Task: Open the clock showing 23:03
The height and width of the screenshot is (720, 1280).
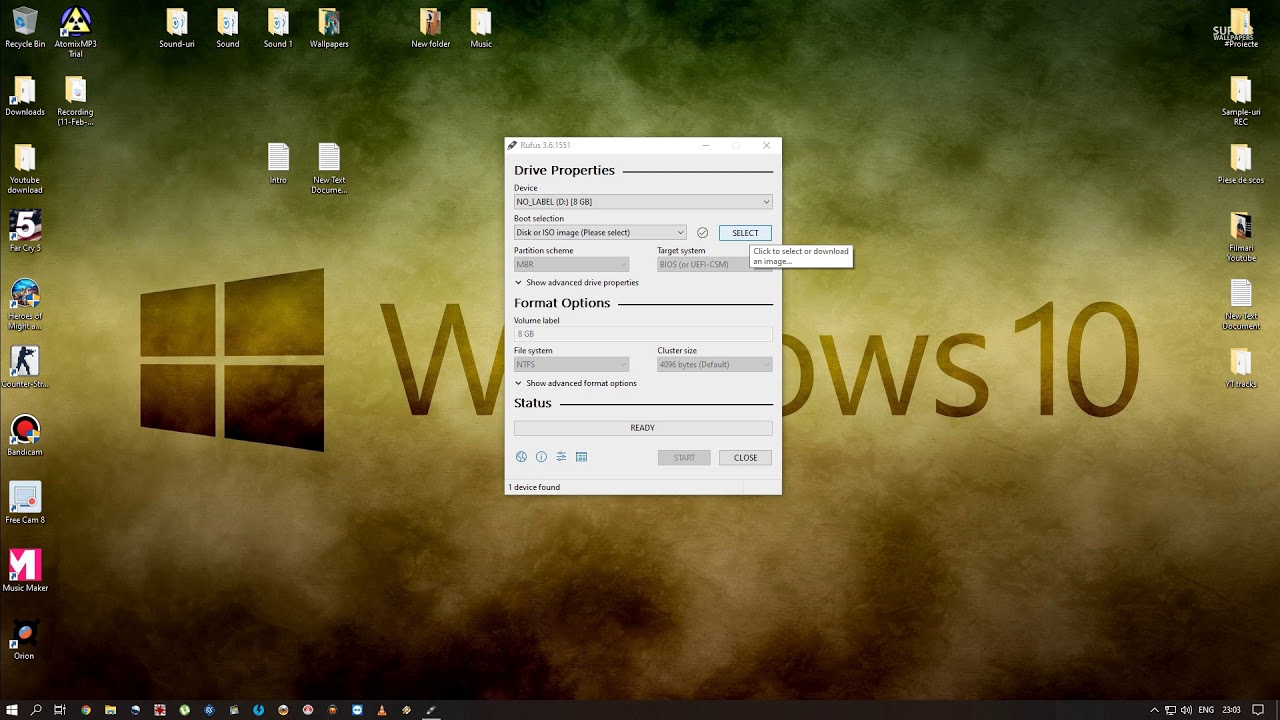Action: (x=1232, y=710)
